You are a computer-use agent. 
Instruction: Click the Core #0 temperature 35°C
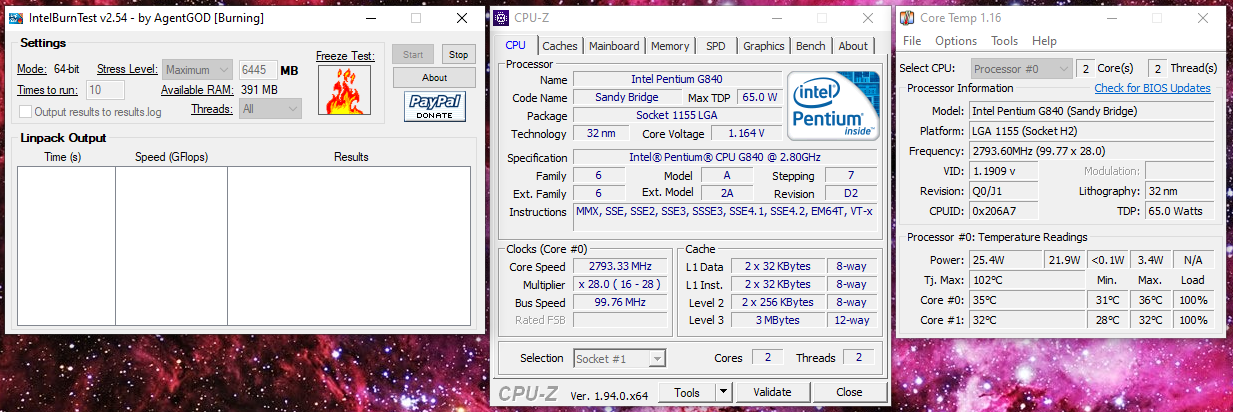click(1025, 300)
